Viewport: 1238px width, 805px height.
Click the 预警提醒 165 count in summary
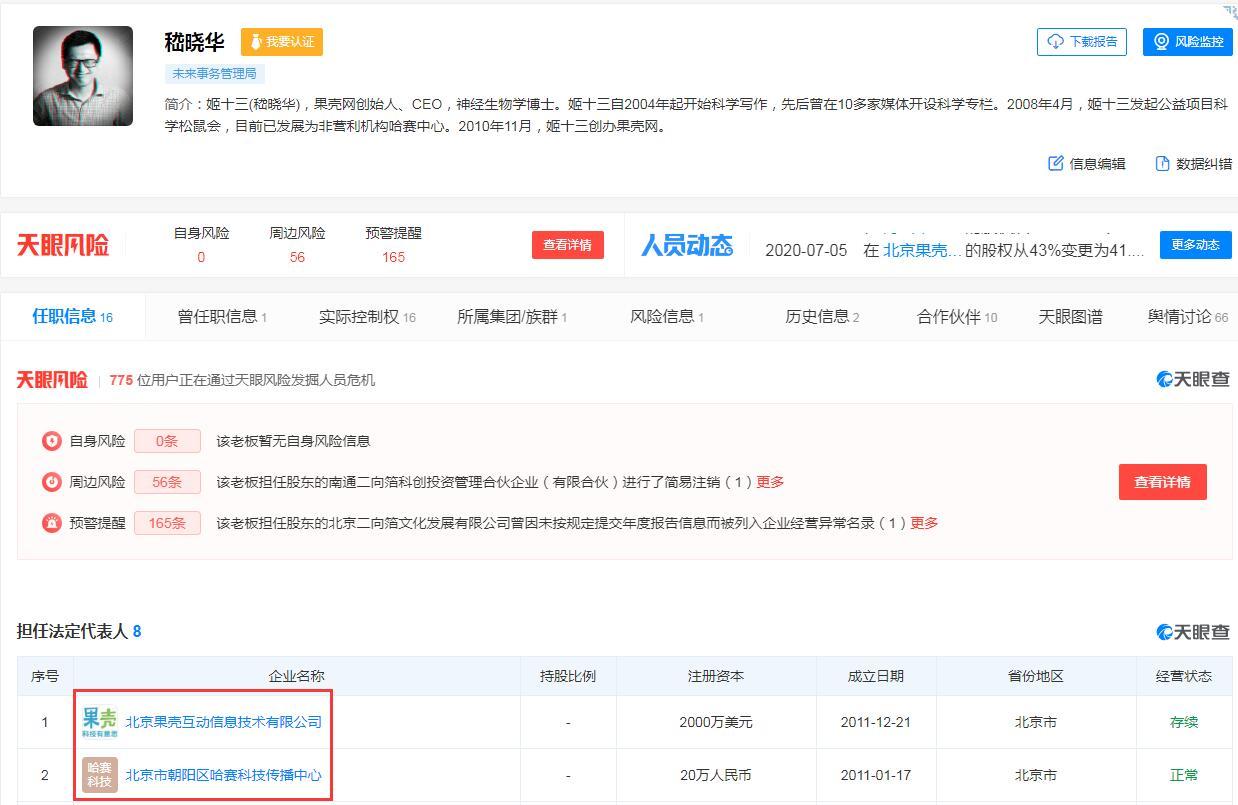tap(393, 257)
